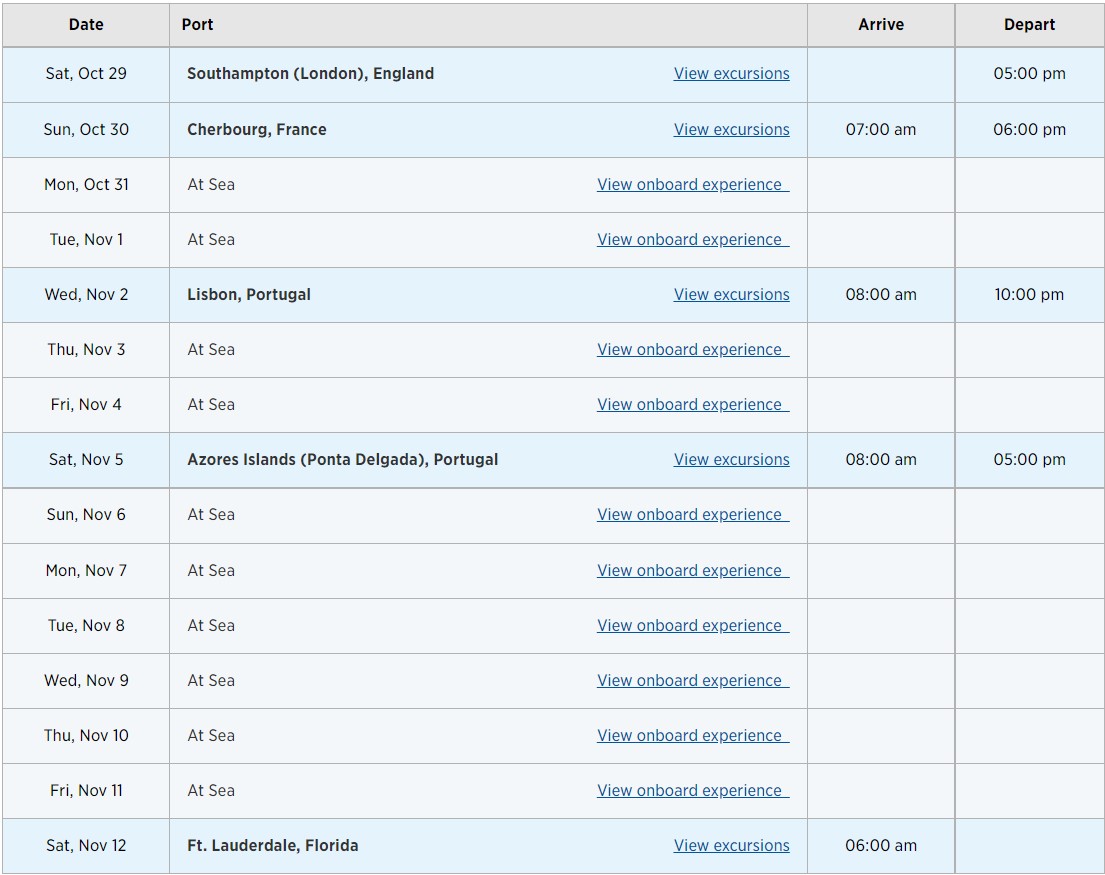The image size is (1105, 875).
Task: Click Cherbourg's 07:00 am arrival time
Action: 881,130
